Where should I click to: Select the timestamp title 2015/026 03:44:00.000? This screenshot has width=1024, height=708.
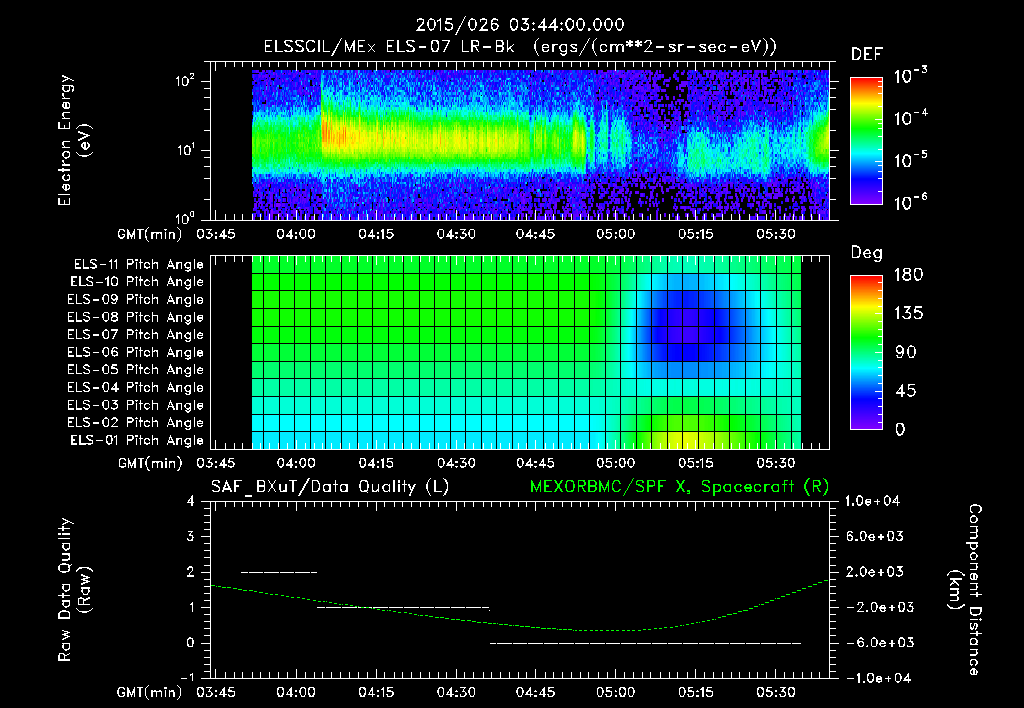pos(520,25)
